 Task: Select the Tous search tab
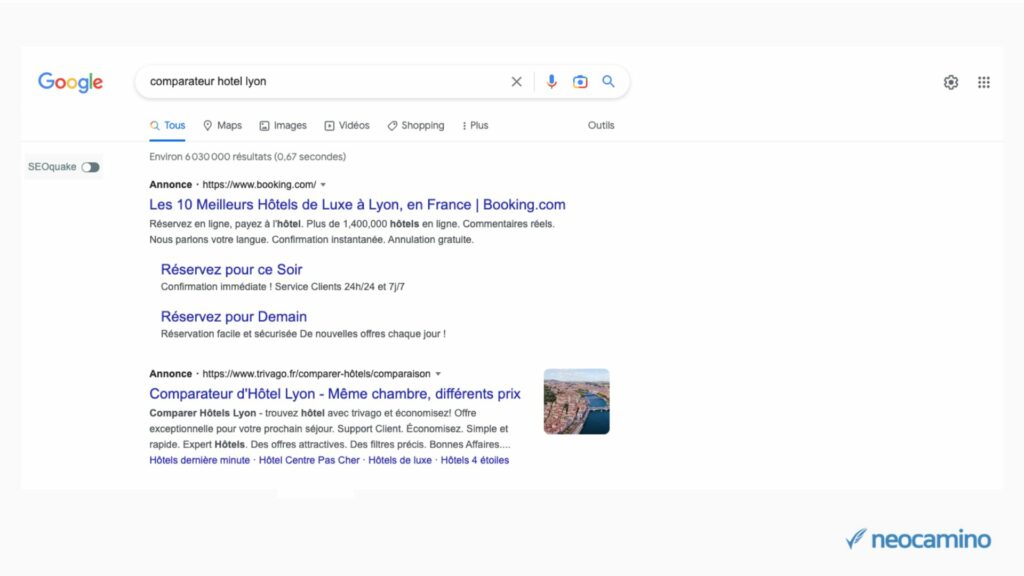pos(167,125)
